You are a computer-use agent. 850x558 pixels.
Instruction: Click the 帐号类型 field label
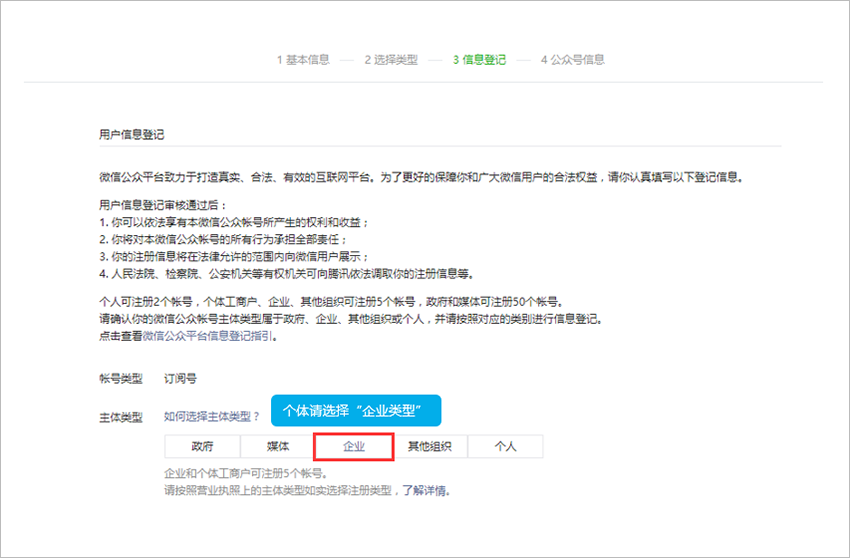tap(121, 379)
